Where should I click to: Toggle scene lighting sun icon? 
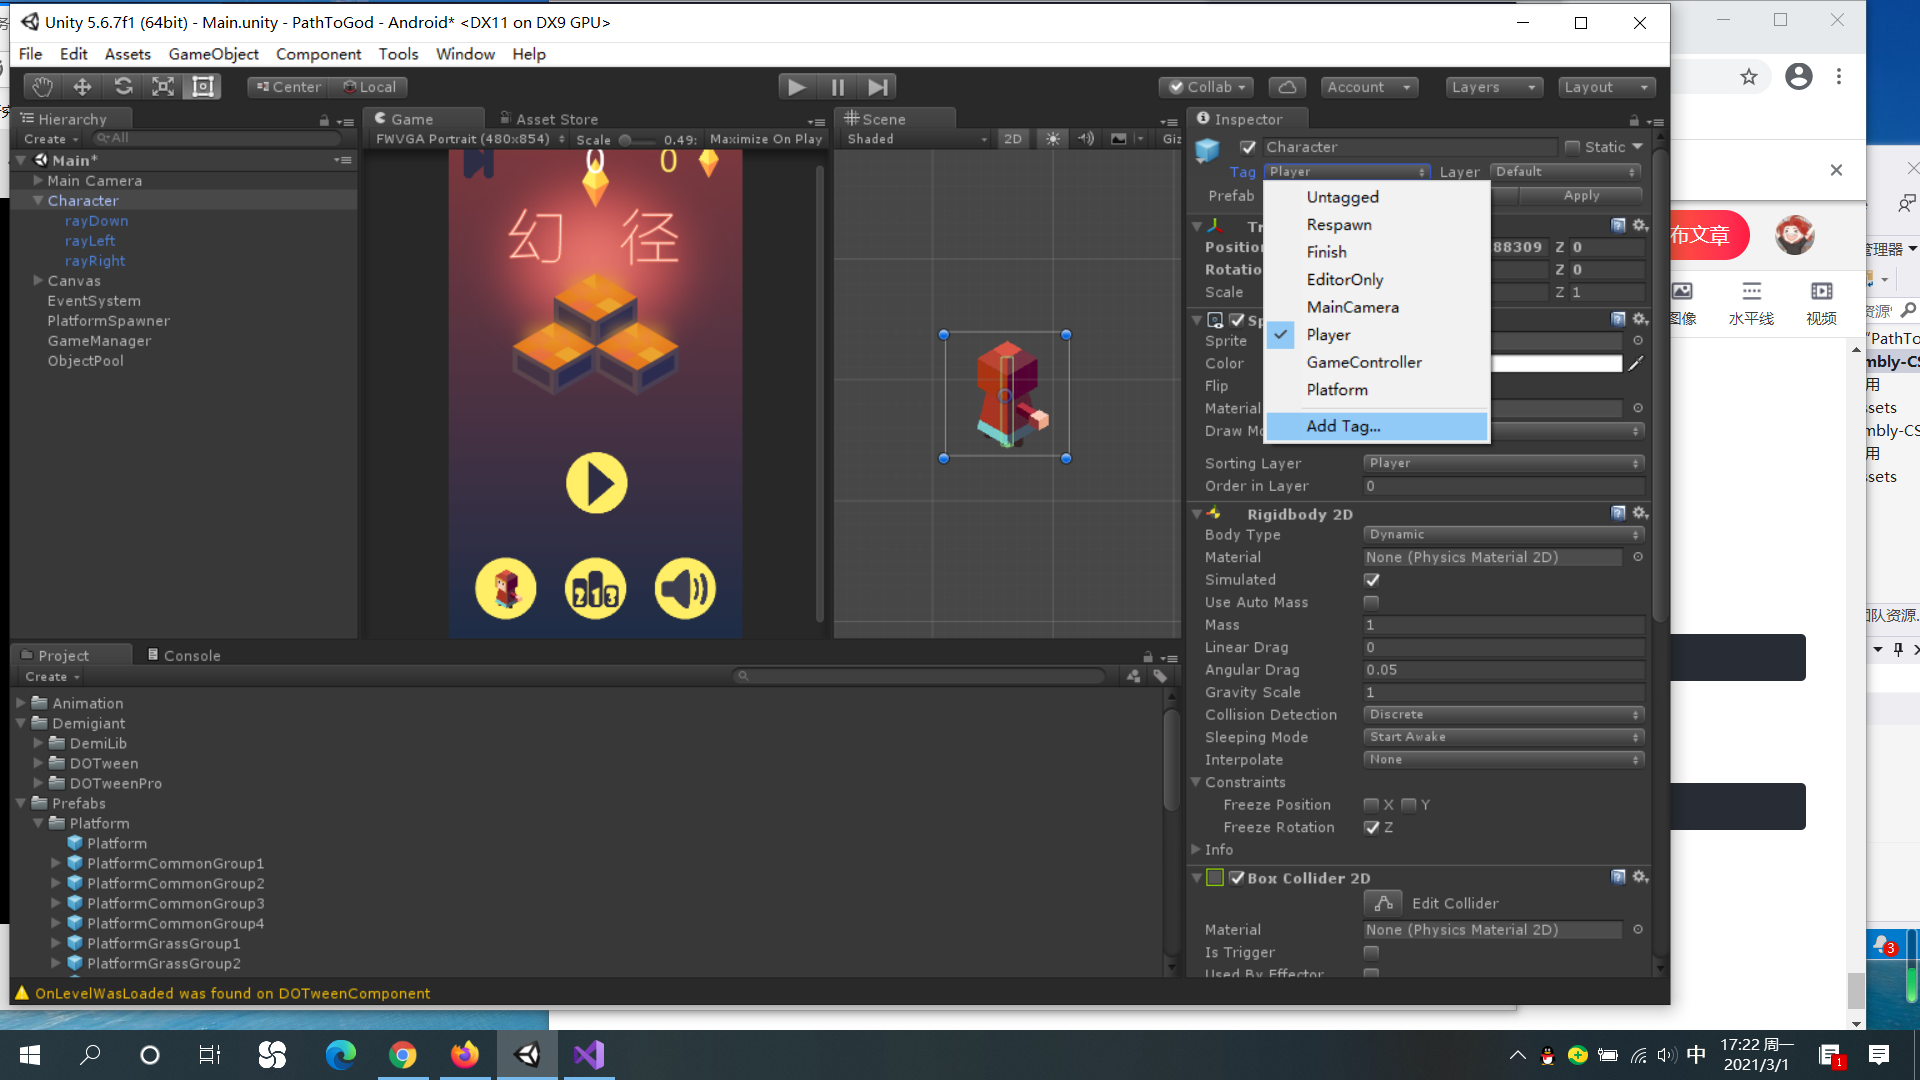coord(1053,139)
